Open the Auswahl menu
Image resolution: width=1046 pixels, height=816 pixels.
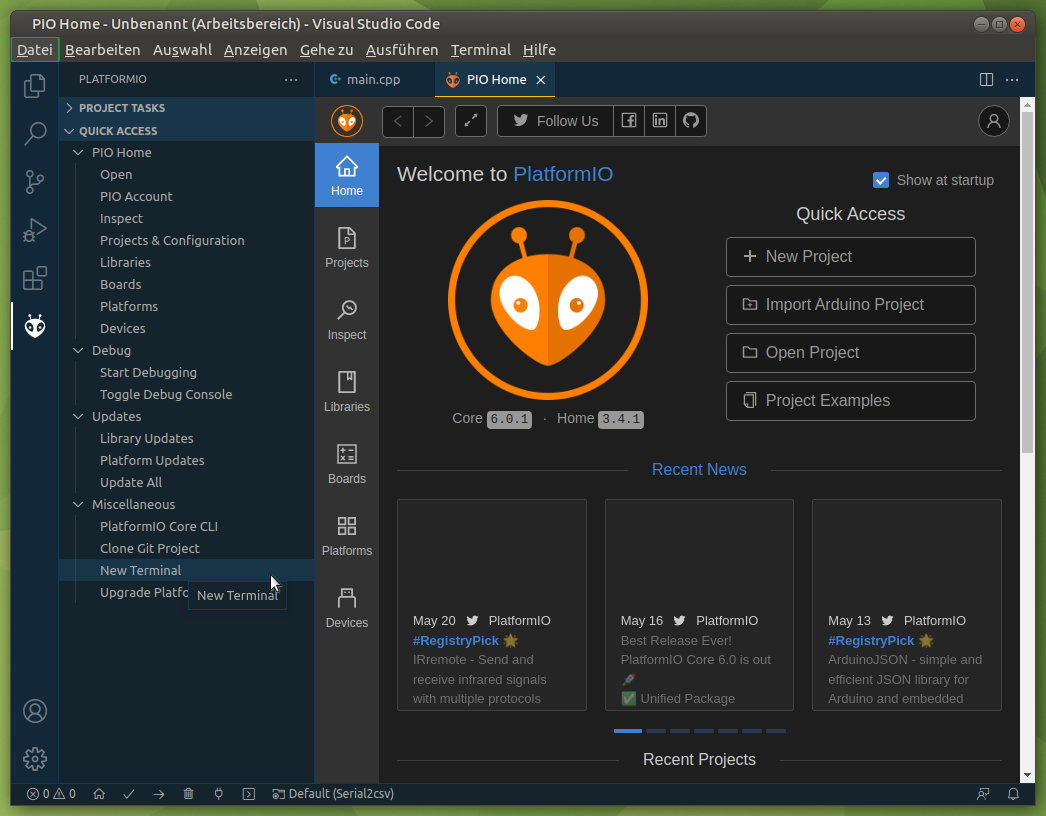click(182, 50)
